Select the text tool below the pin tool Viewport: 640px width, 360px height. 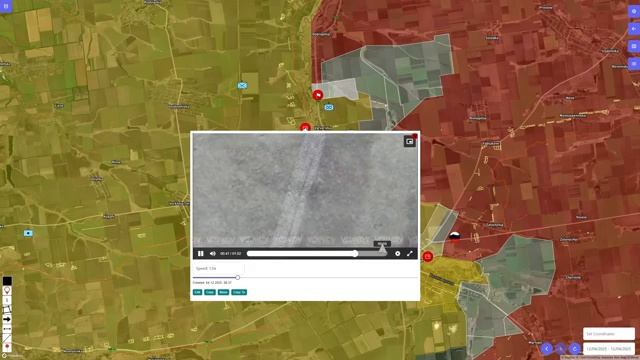7,300
